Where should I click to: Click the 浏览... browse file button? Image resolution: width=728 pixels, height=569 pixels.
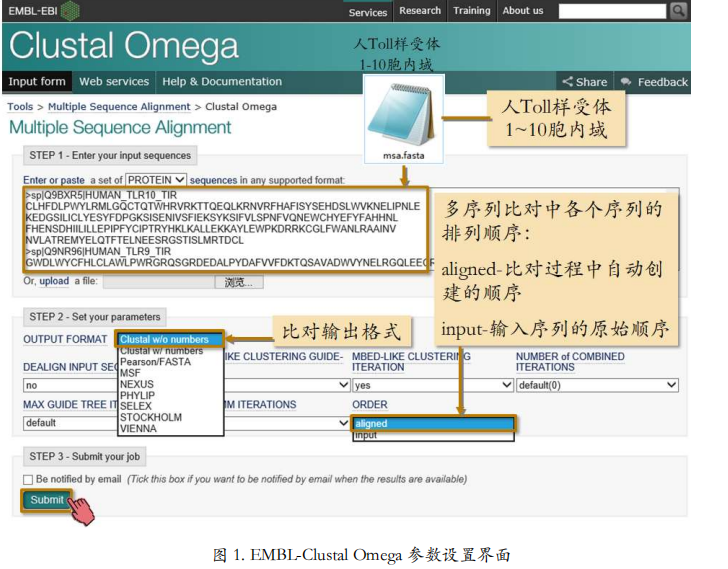239,282
